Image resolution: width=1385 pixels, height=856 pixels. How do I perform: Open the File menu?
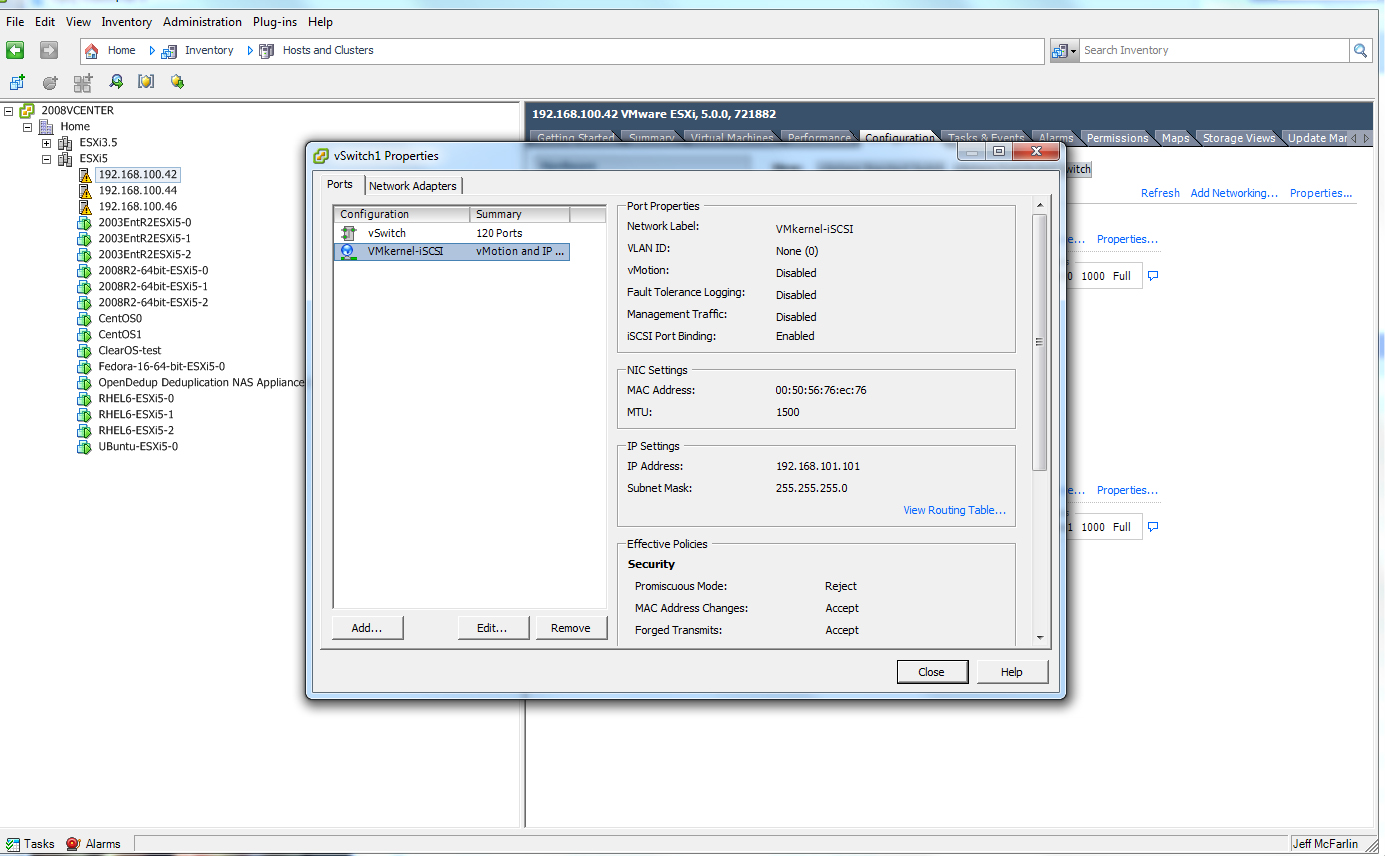[x=16, y=22]
